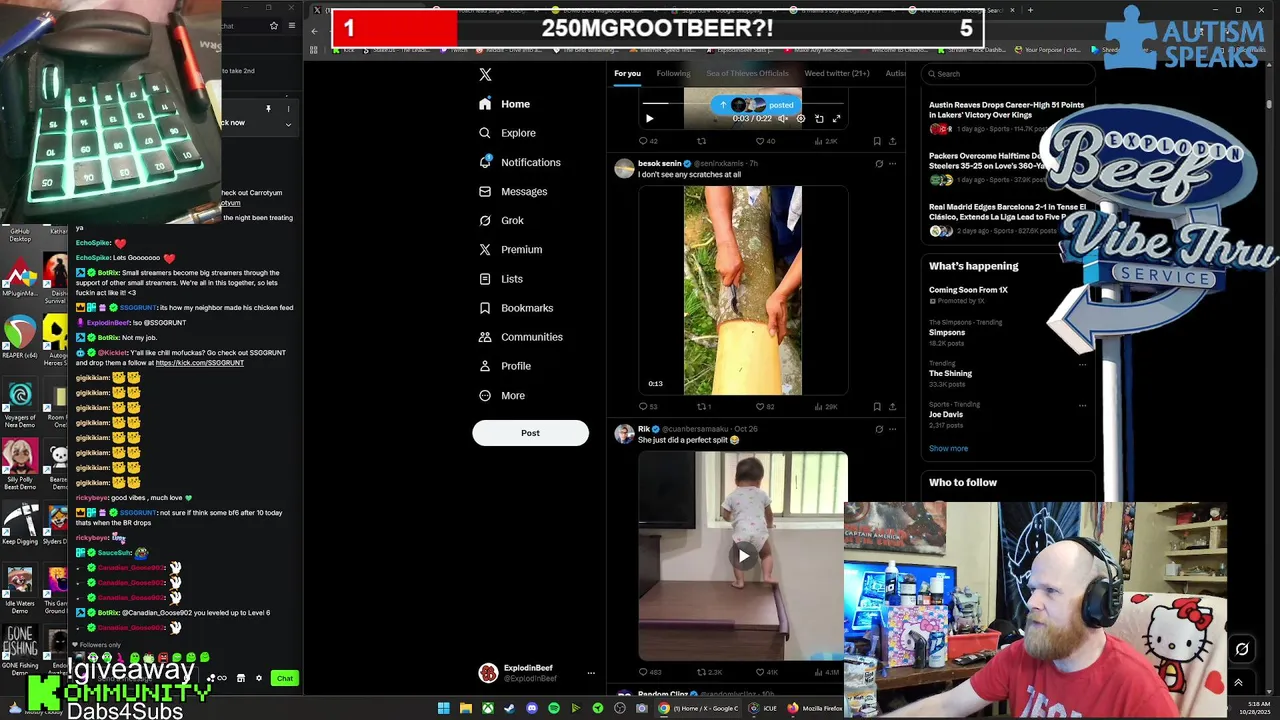The image size is (1280, 720).
Task: Reply to besok senin post with 53 replies
Action: pyautogui.click(x=647, y=407)
